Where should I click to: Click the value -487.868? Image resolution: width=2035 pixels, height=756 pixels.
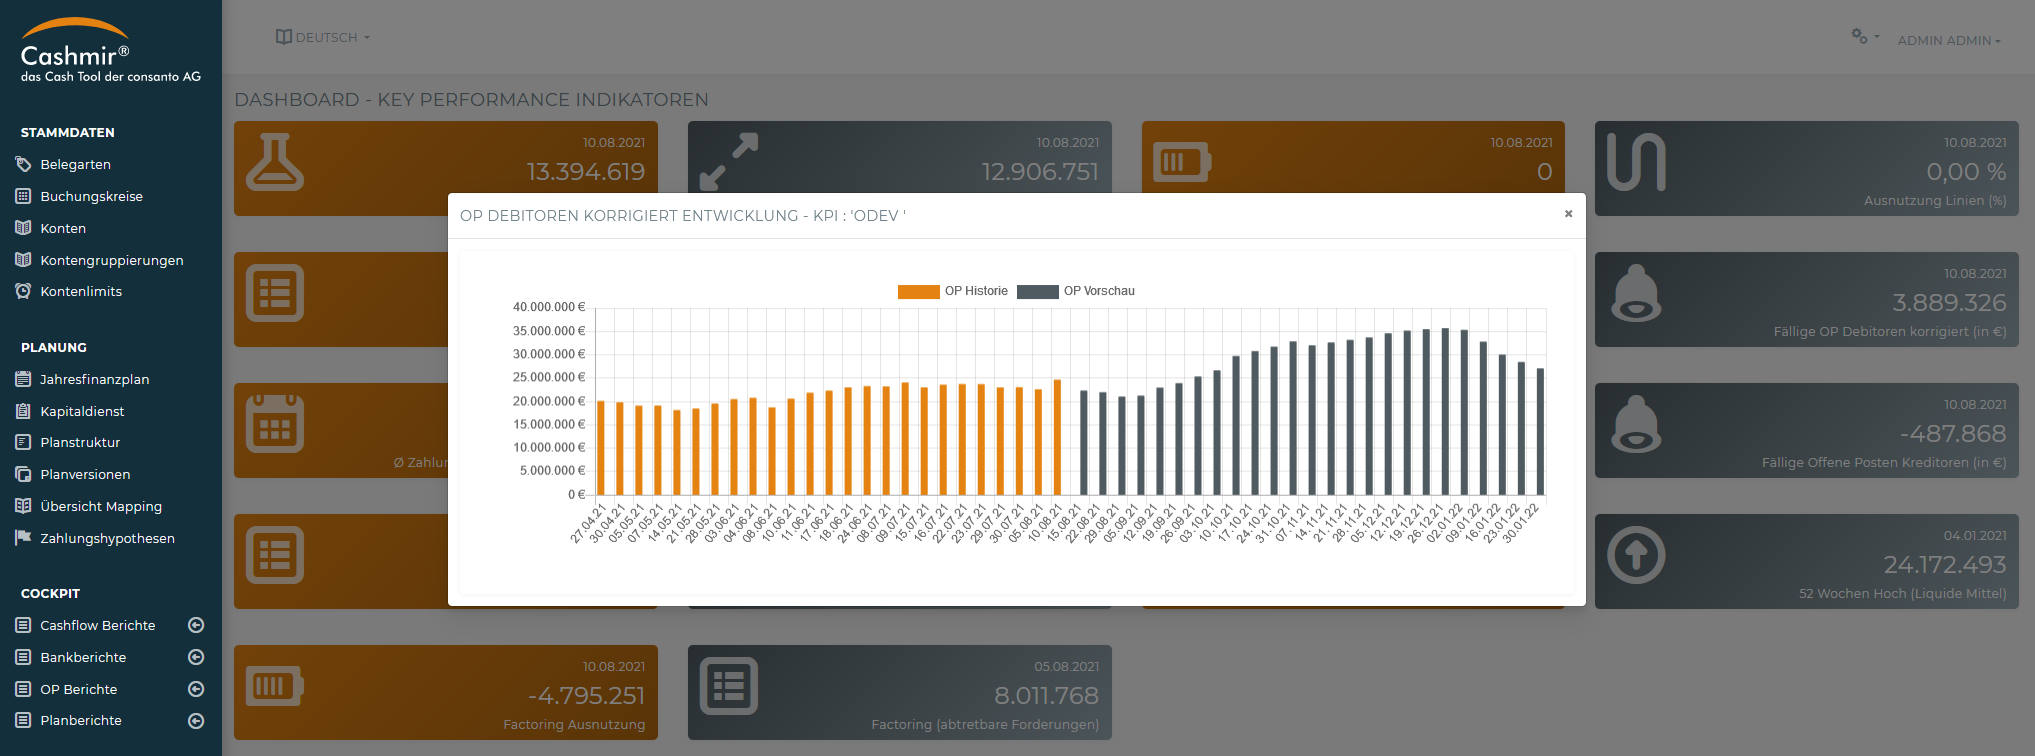pos(1953,433)
